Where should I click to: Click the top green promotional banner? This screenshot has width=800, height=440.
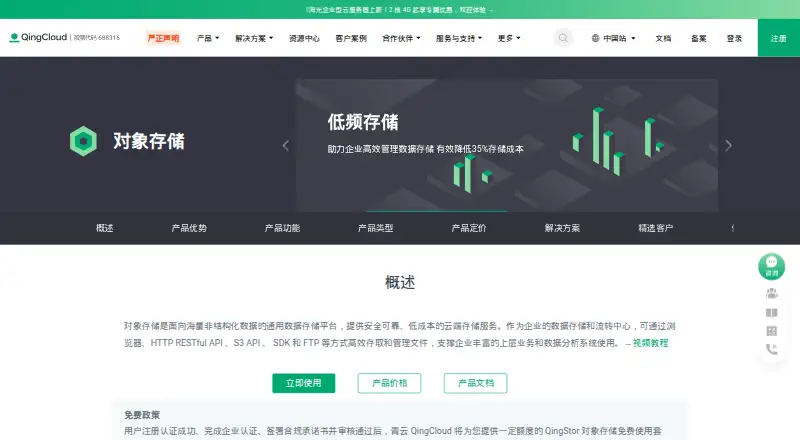(x=400, y=10)
